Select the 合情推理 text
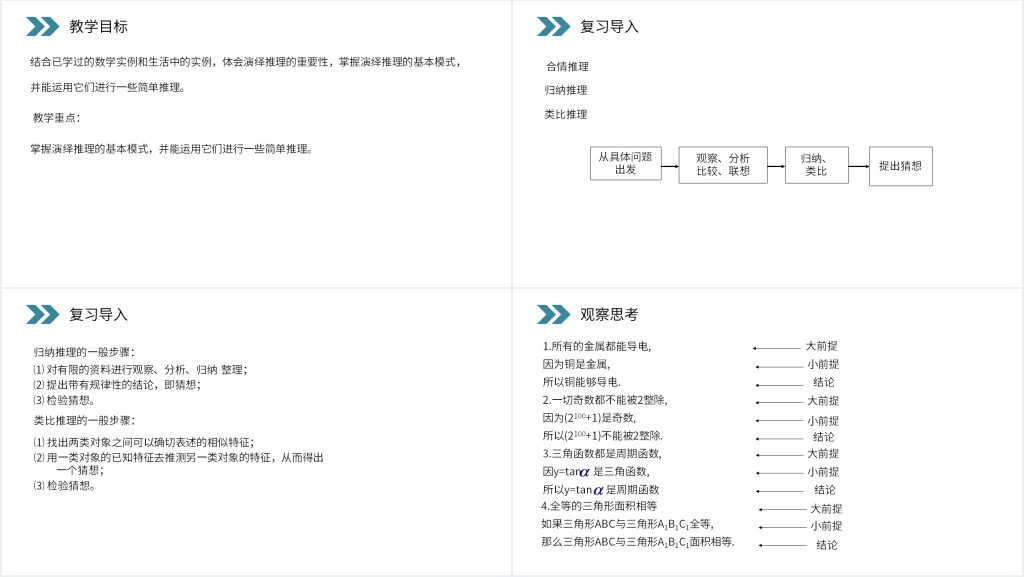Image resolution: width=1024 pixels, height=577 pixels. (567, 67)
